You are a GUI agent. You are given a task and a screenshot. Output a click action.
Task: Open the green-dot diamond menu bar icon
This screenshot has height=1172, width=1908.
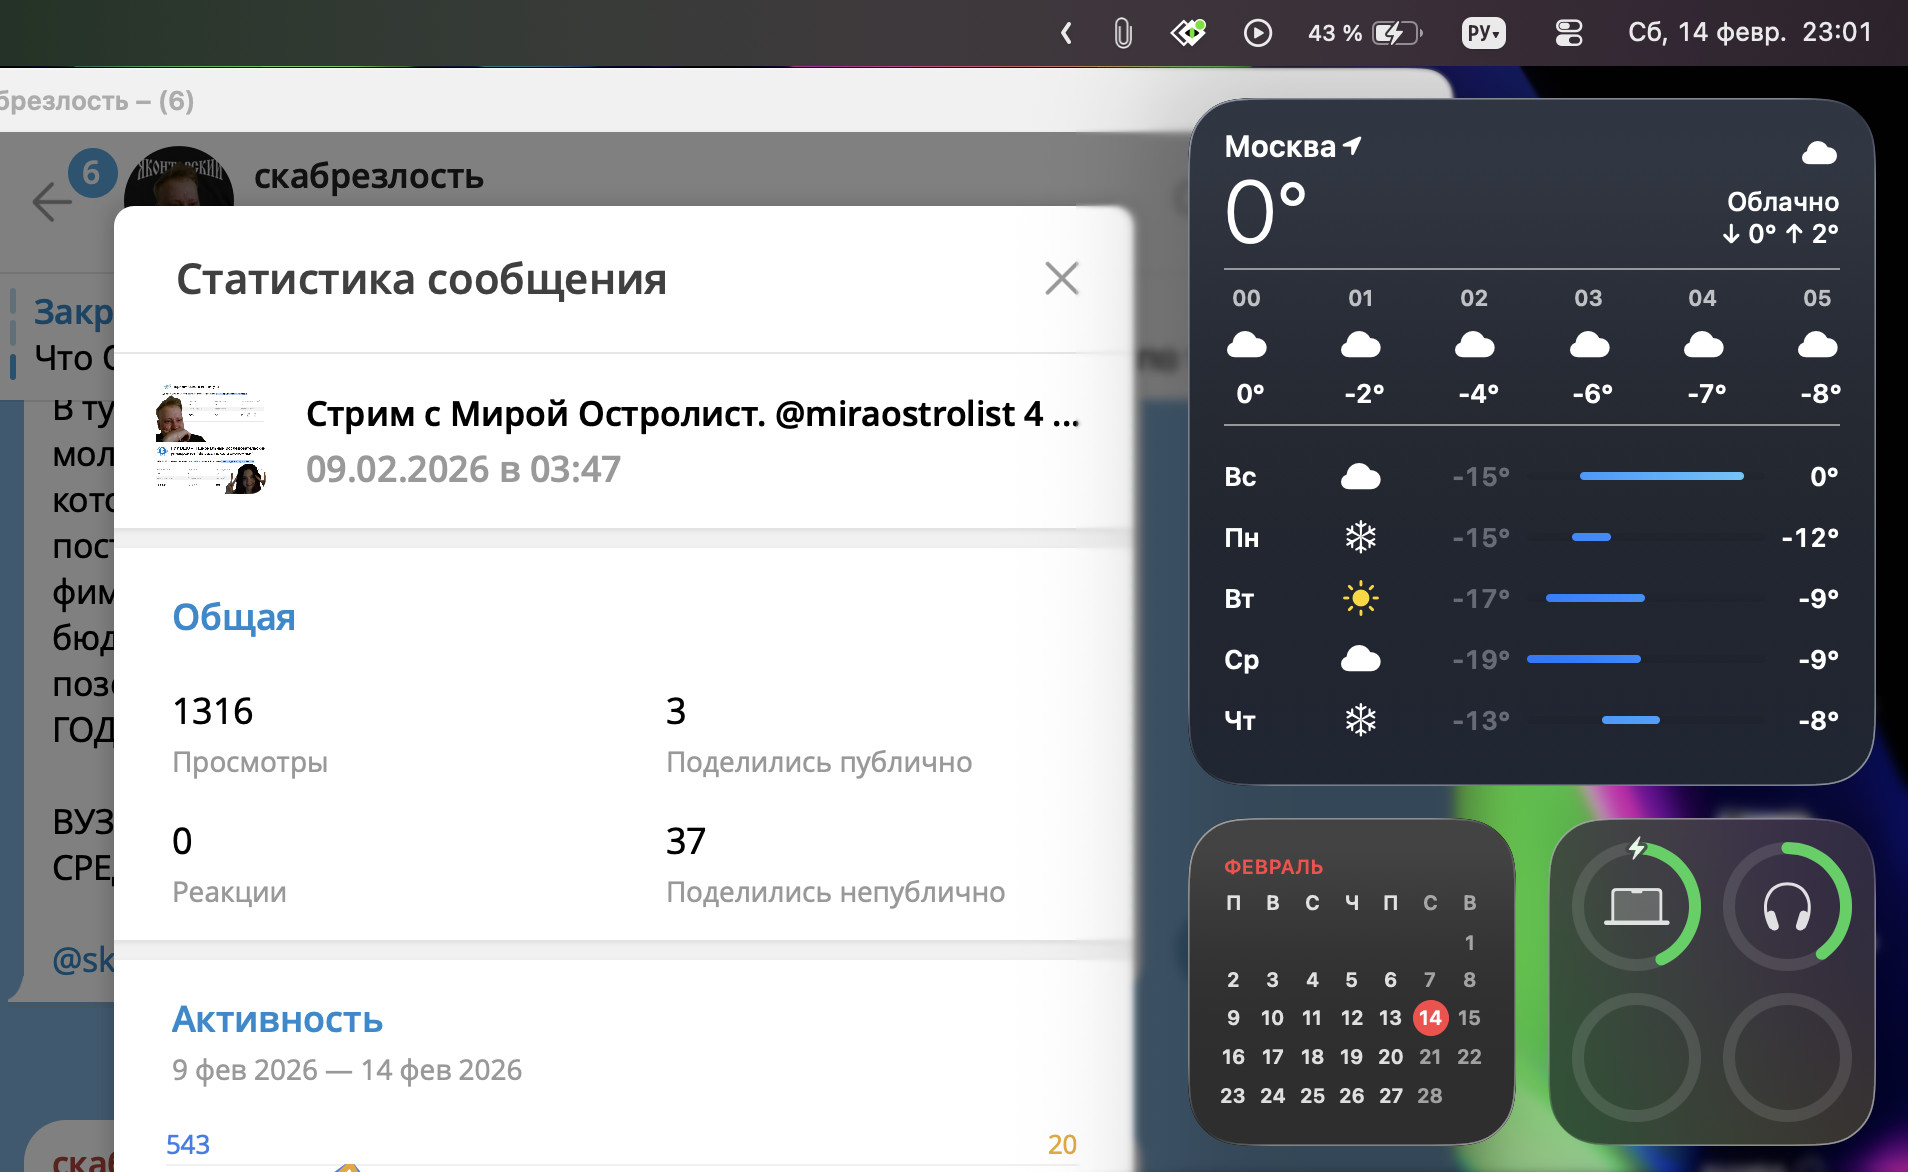1188,33
